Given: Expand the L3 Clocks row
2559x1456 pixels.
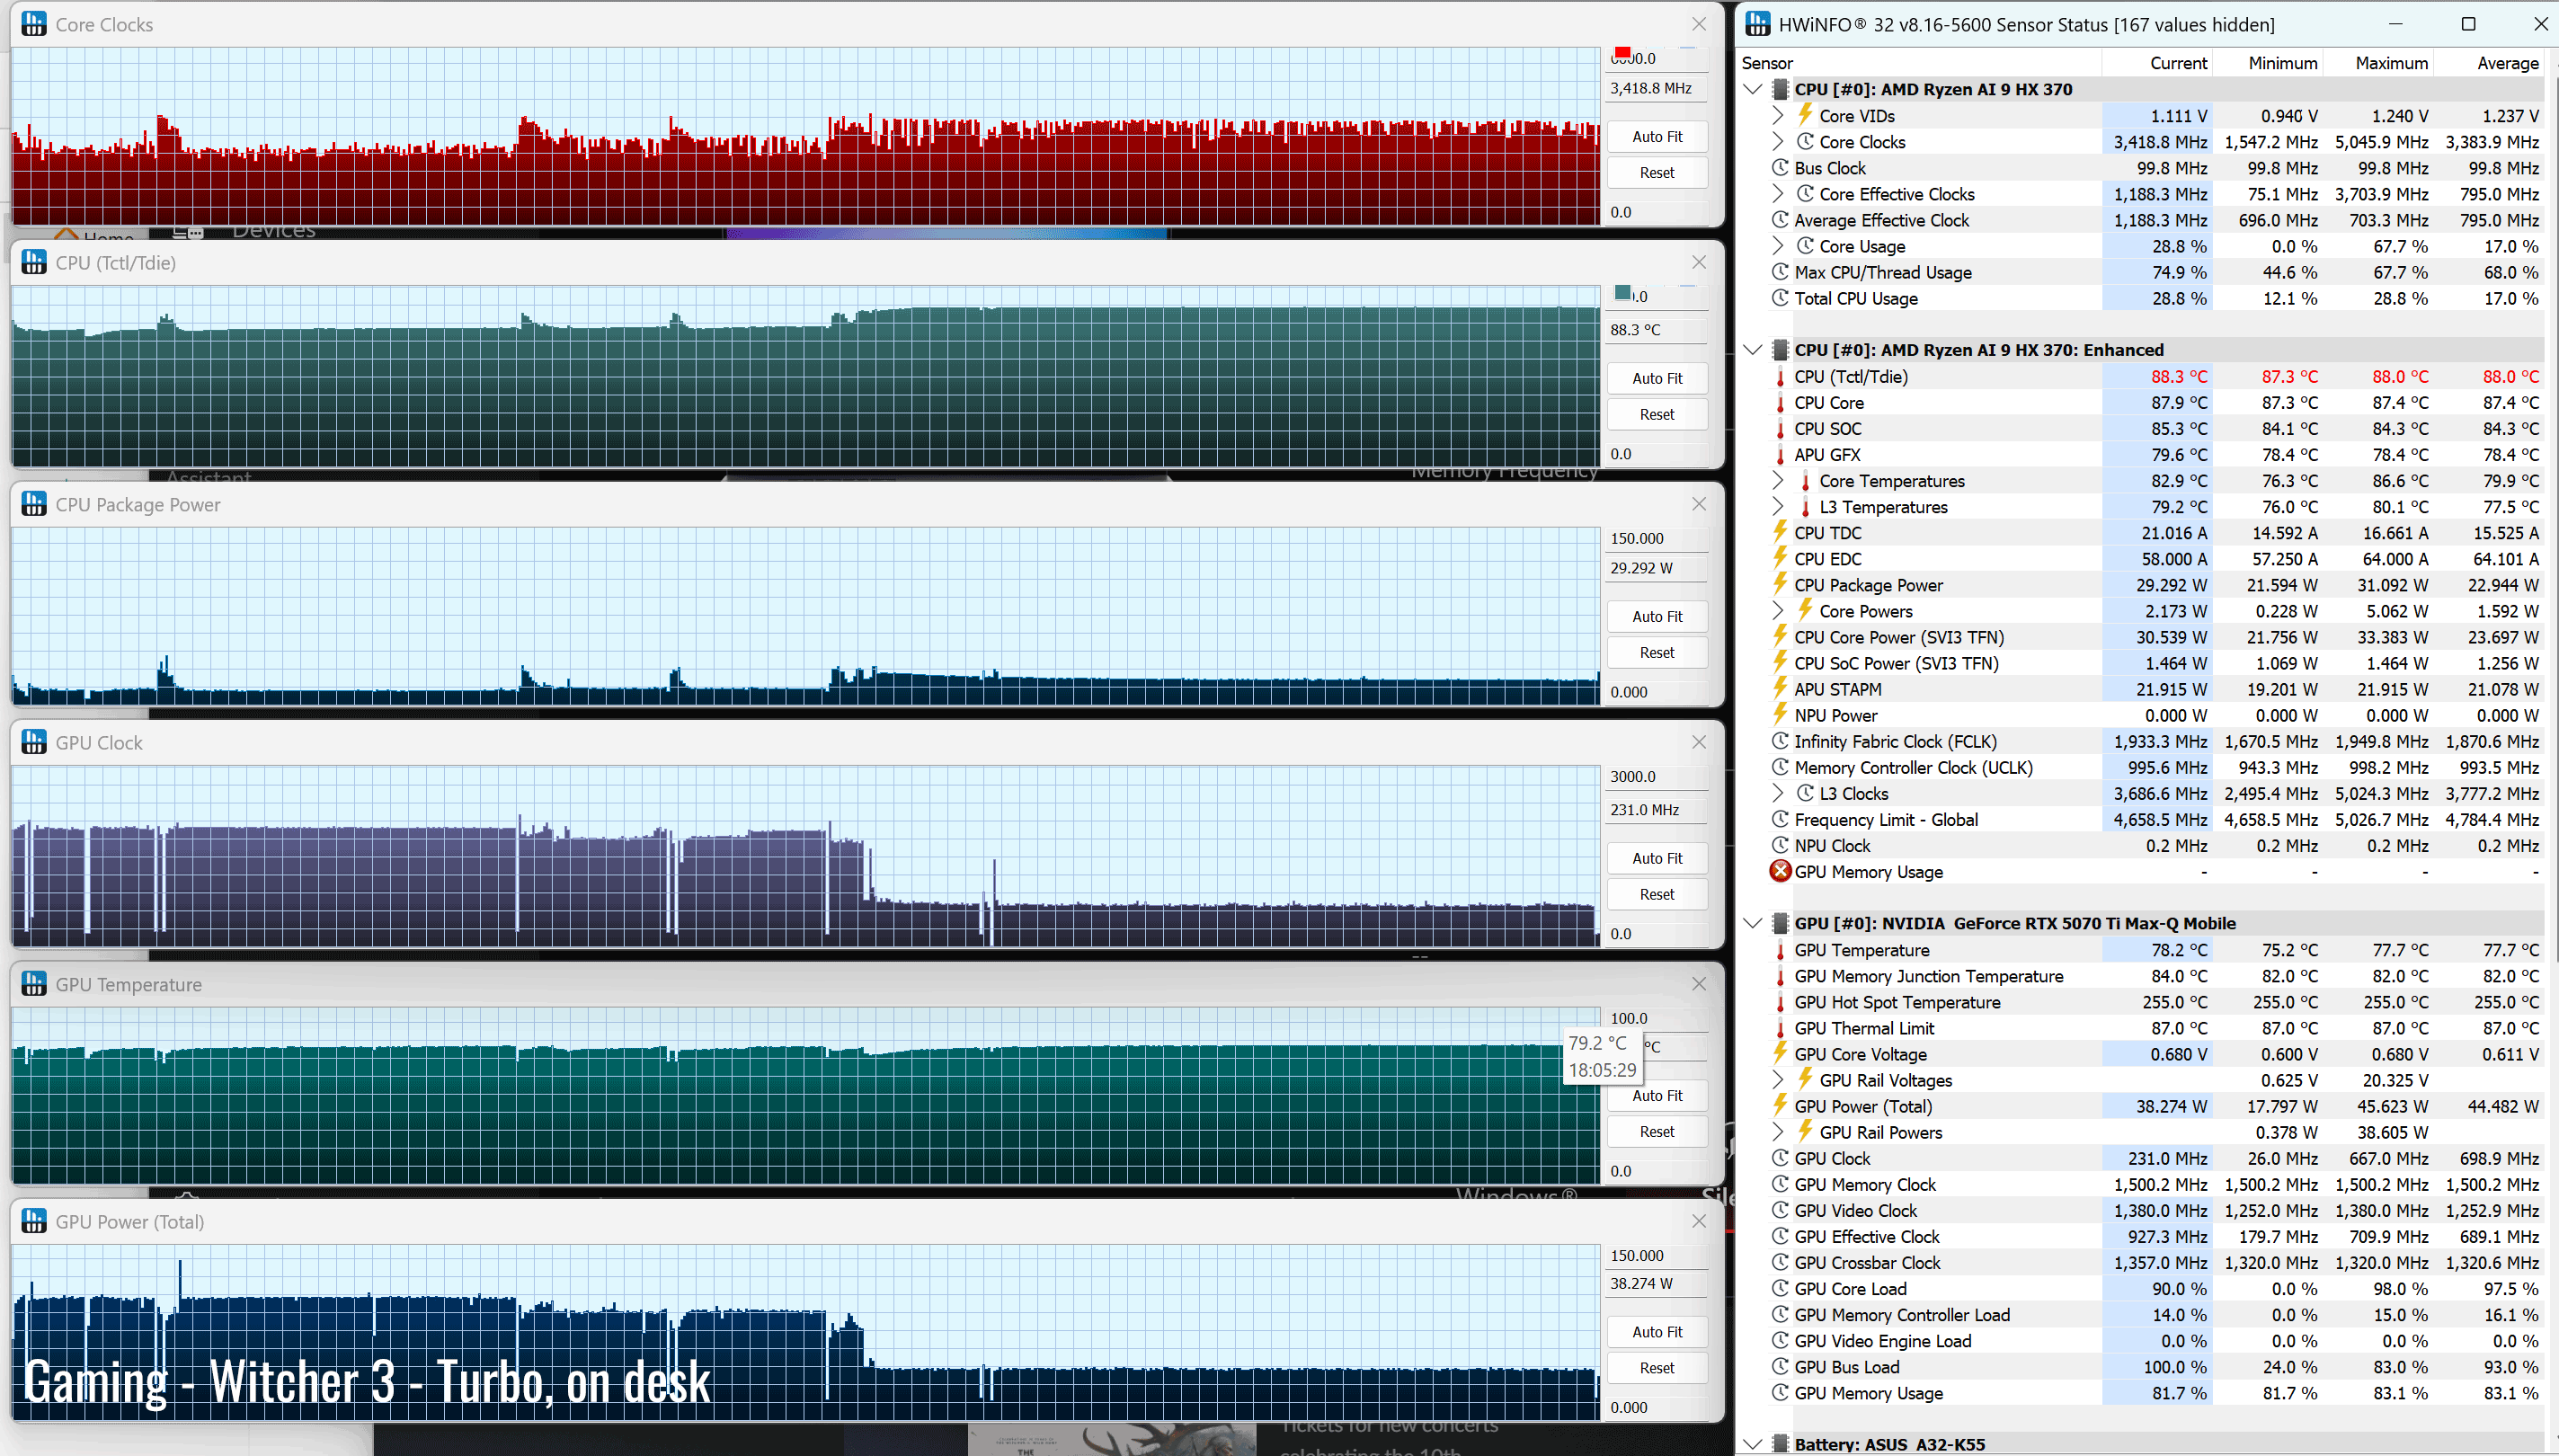Looking at the screenshot, I should click(x=1778, y=793).
